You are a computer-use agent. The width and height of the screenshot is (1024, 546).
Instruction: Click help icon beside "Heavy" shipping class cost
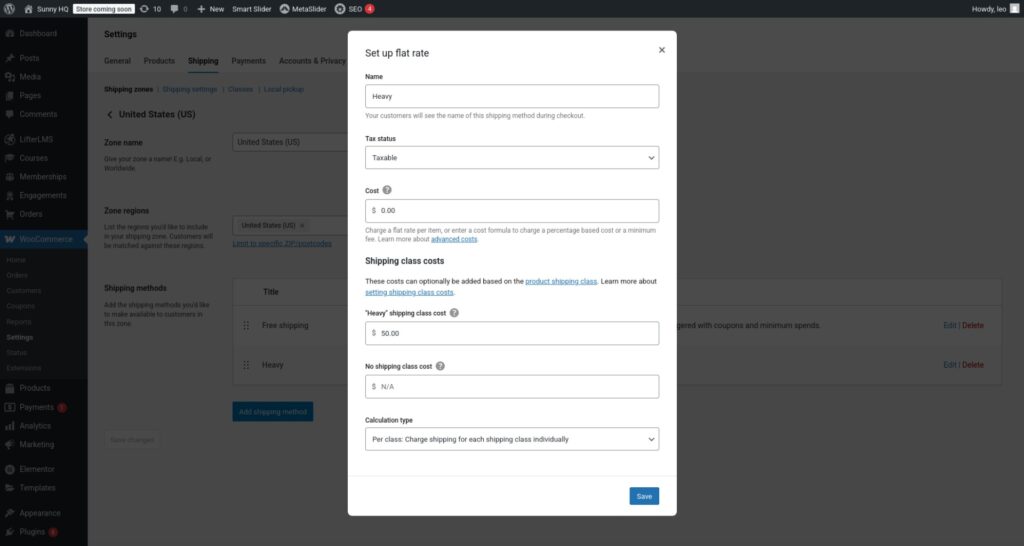pyautogui.click(x=454, y=312)
